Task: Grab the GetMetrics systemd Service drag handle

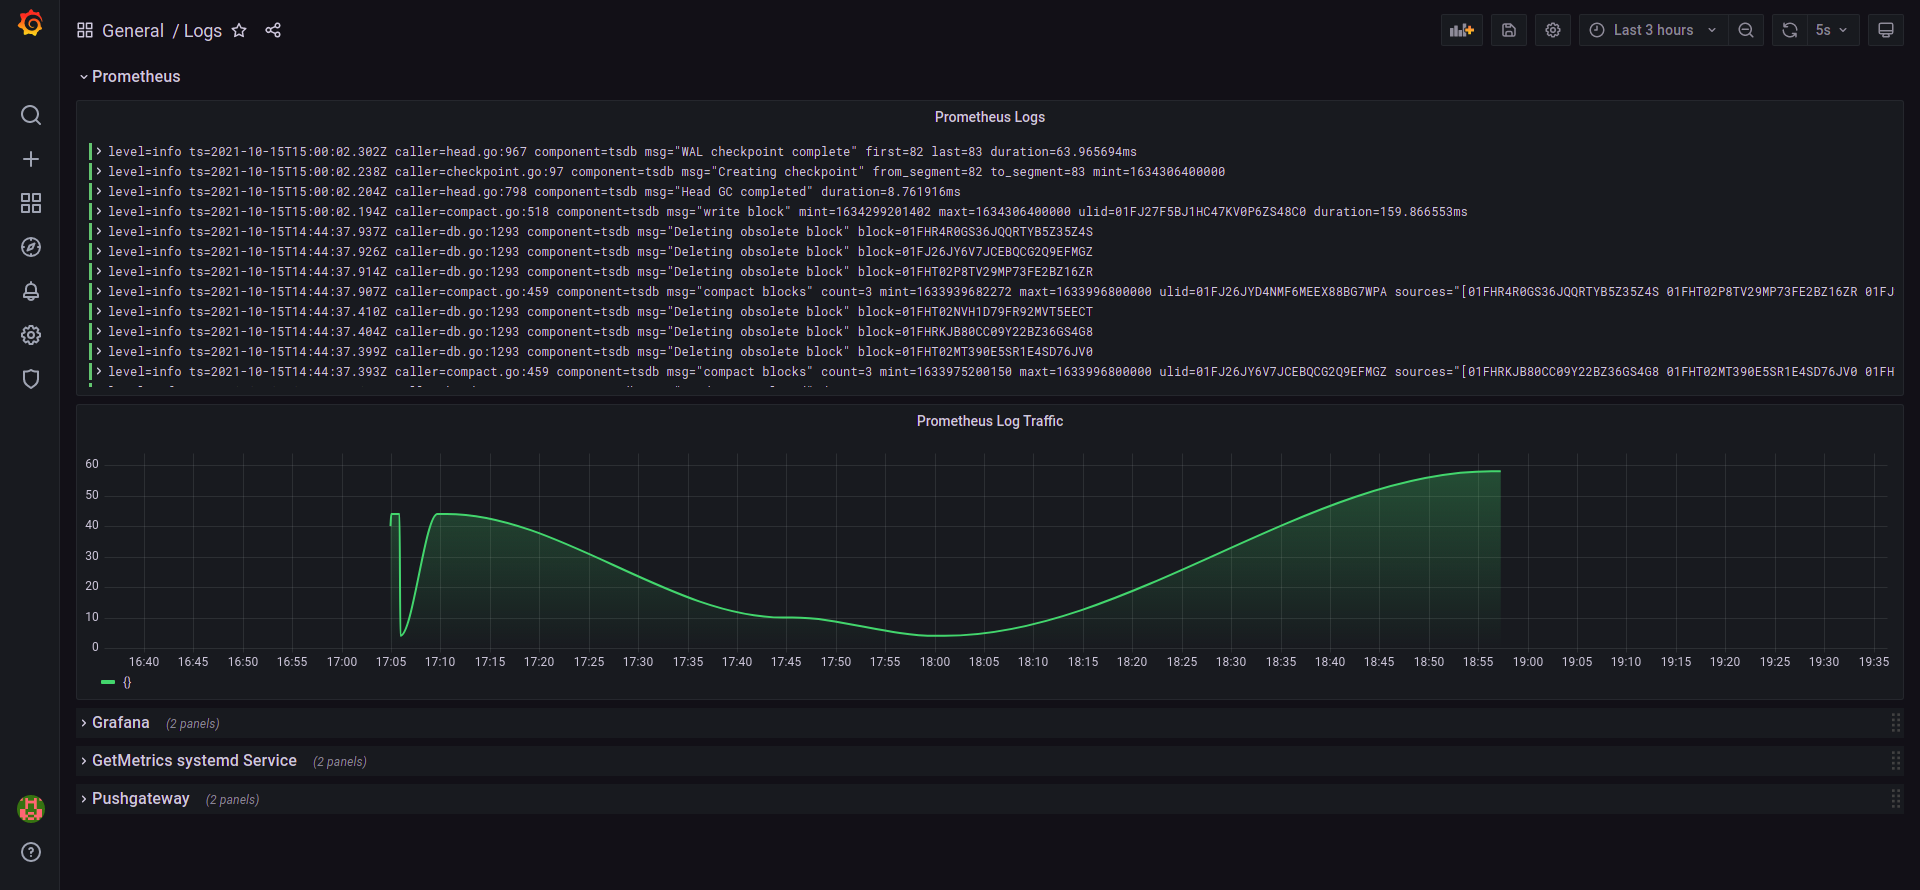Action: 1895,761
